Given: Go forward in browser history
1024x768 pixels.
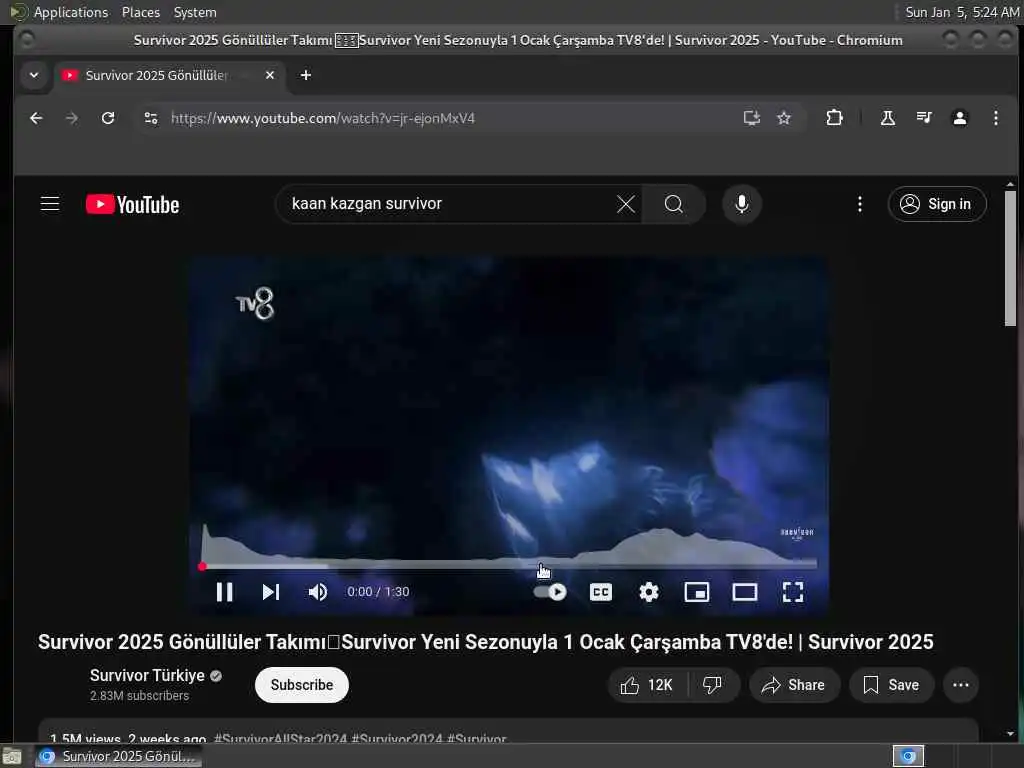Looking at the screenshot, I should pyautogui.click(x=72, y=118).
